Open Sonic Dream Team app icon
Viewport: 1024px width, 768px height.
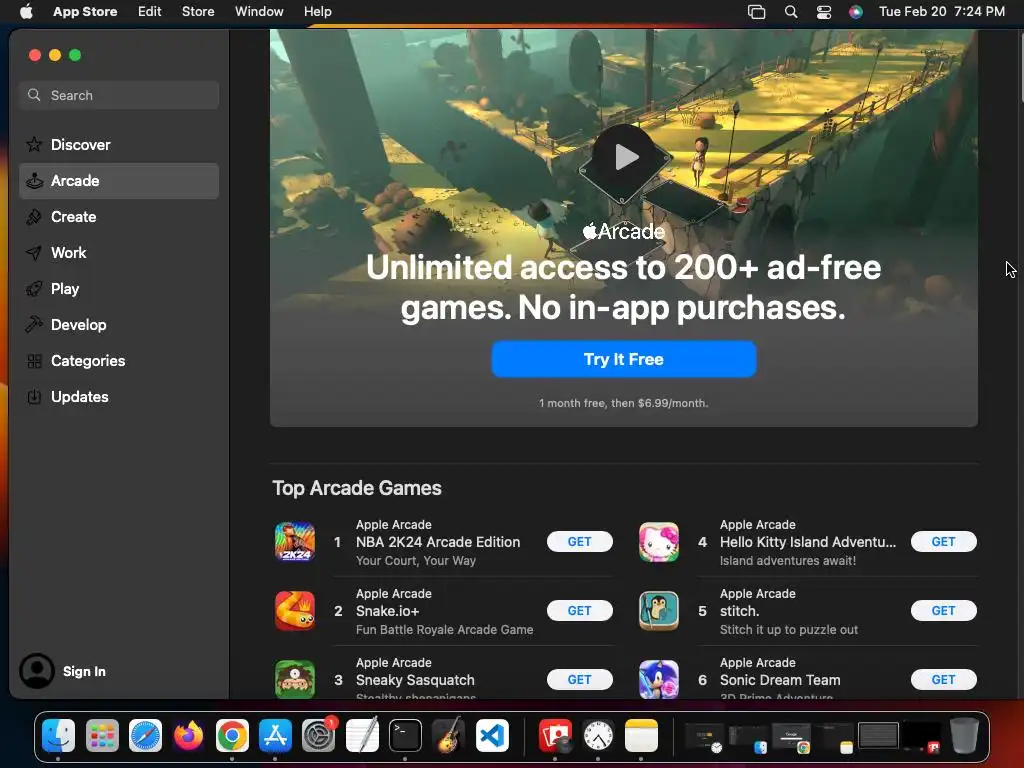coord(658,679)
